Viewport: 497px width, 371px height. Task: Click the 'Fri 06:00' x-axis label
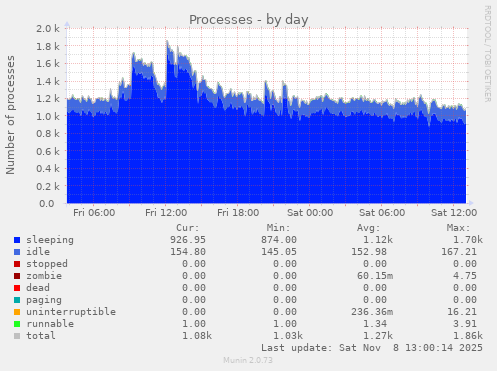click(94, 213)
